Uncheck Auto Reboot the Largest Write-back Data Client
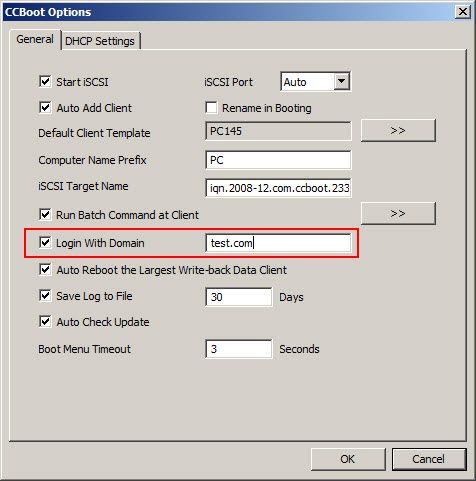The width and height of the screenshot is (476, 481). [x=45, y=270]
